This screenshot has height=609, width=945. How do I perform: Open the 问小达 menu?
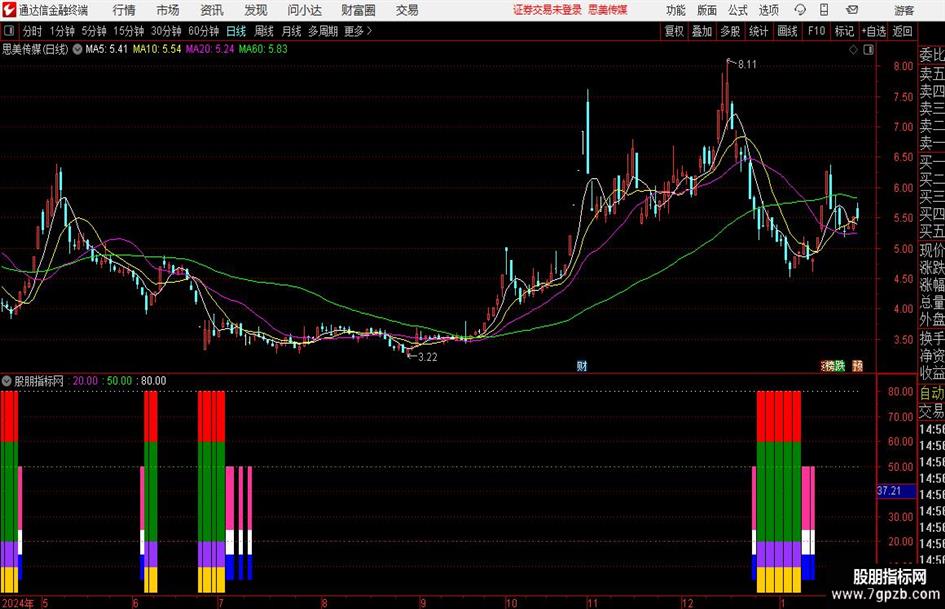pyautogui.click(x=304, y=10)
